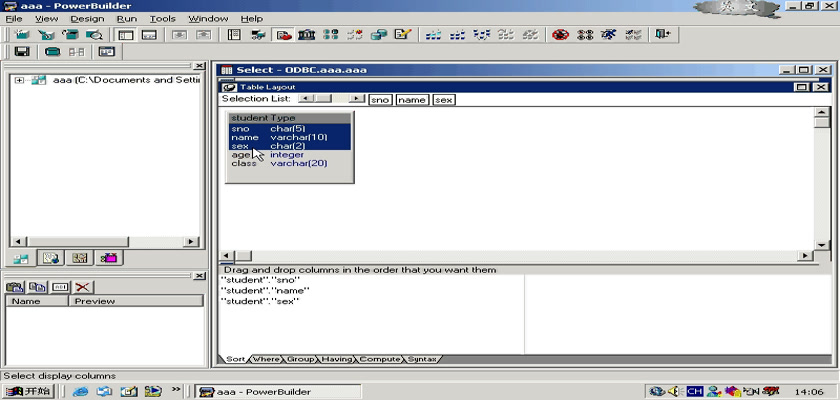Viewport: 840px width, 400px height.
Task: Click the first blue incremental build icon
Action: click(433, 35)
